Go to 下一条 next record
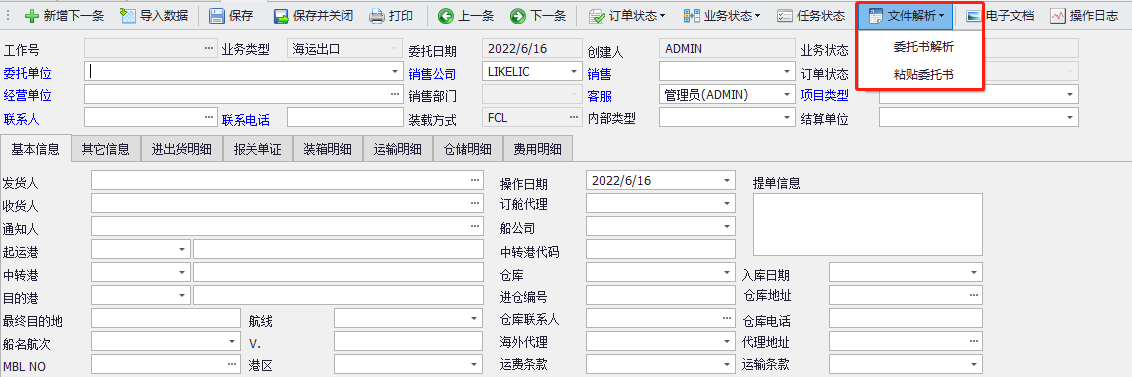 pos(538,15)
